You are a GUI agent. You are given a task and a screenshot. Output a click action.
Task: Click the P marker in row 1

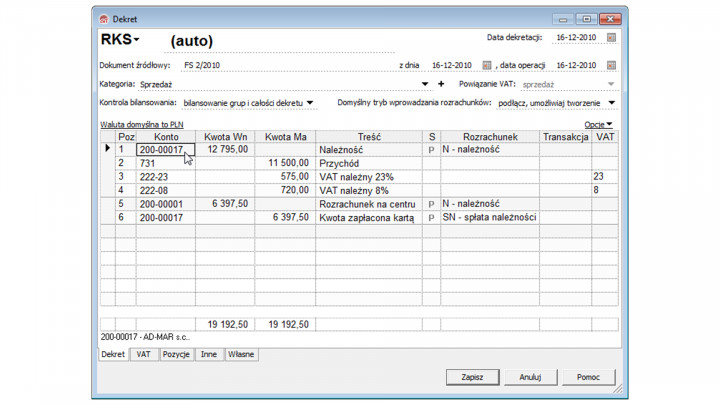point(431,149)
